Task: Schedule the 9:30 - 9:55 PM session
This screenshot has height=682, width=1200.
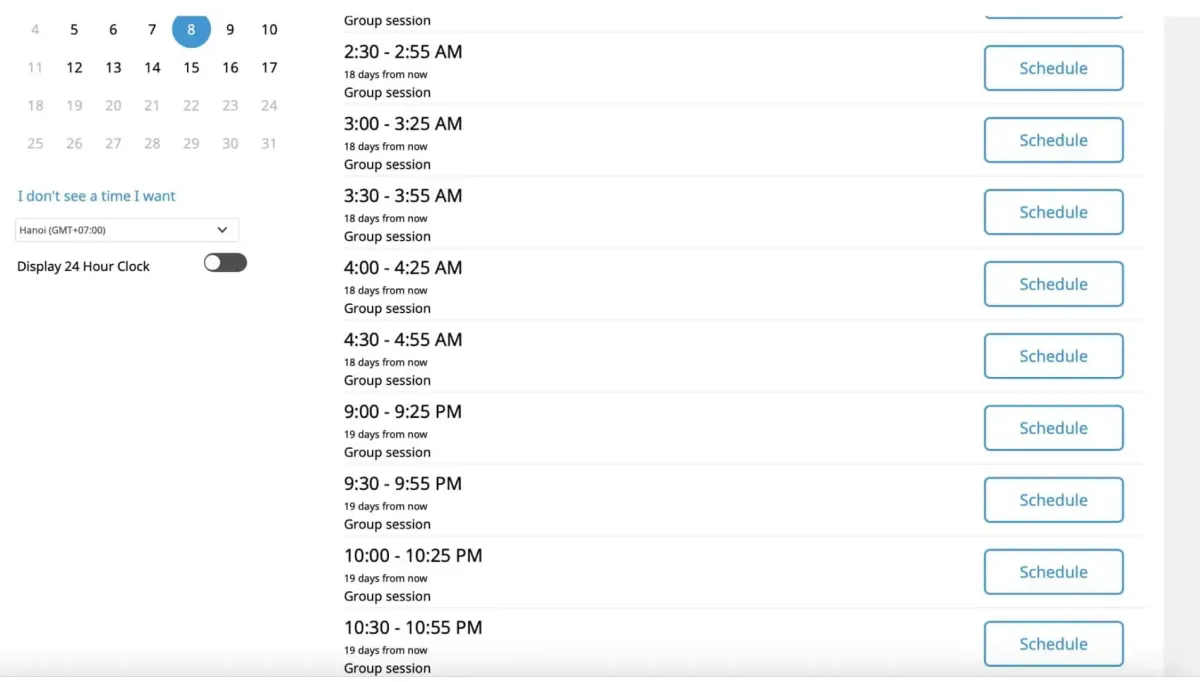Action: [1053, 500]
